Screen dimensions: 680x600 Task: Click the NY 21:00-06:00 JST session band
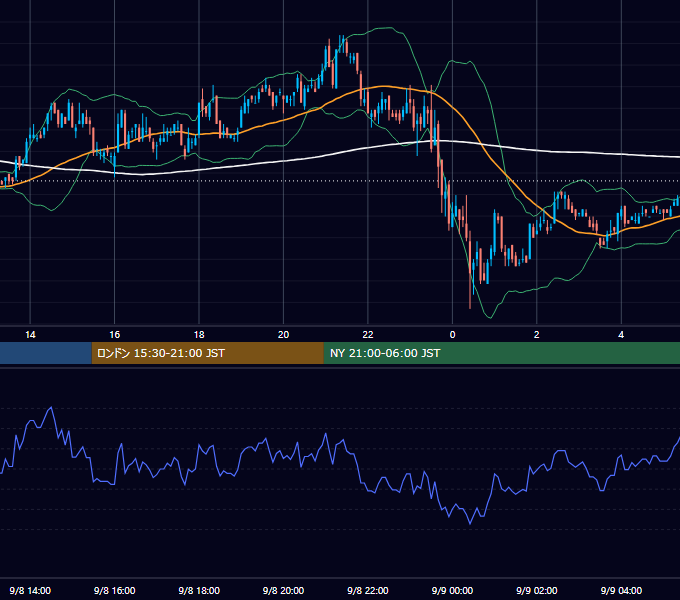click(x=502, y=353)
